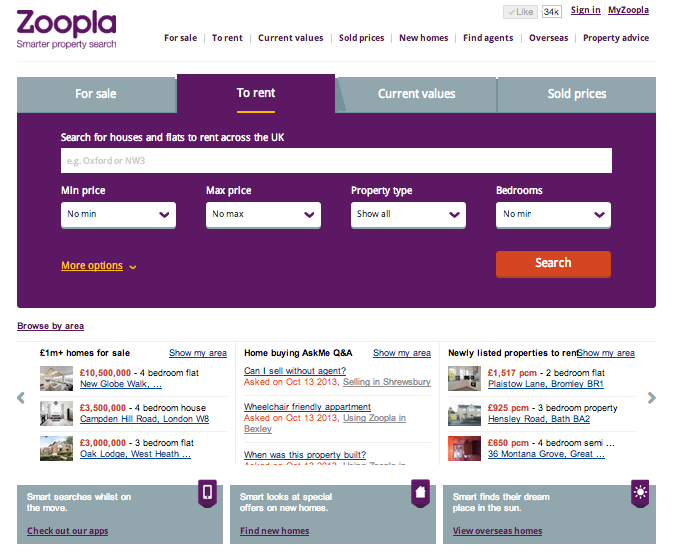
Task: Click the new homes house icon
Action: point(421,492)
